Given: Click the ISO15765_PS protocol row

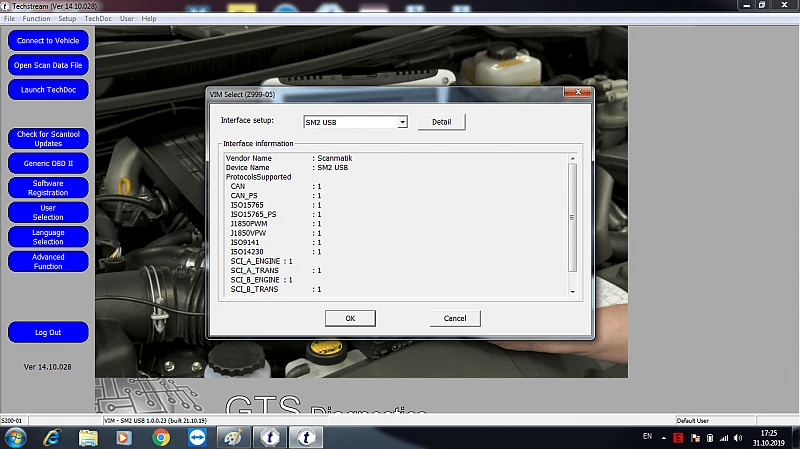Looking at the screenshot, I should [x=276, y=214].
